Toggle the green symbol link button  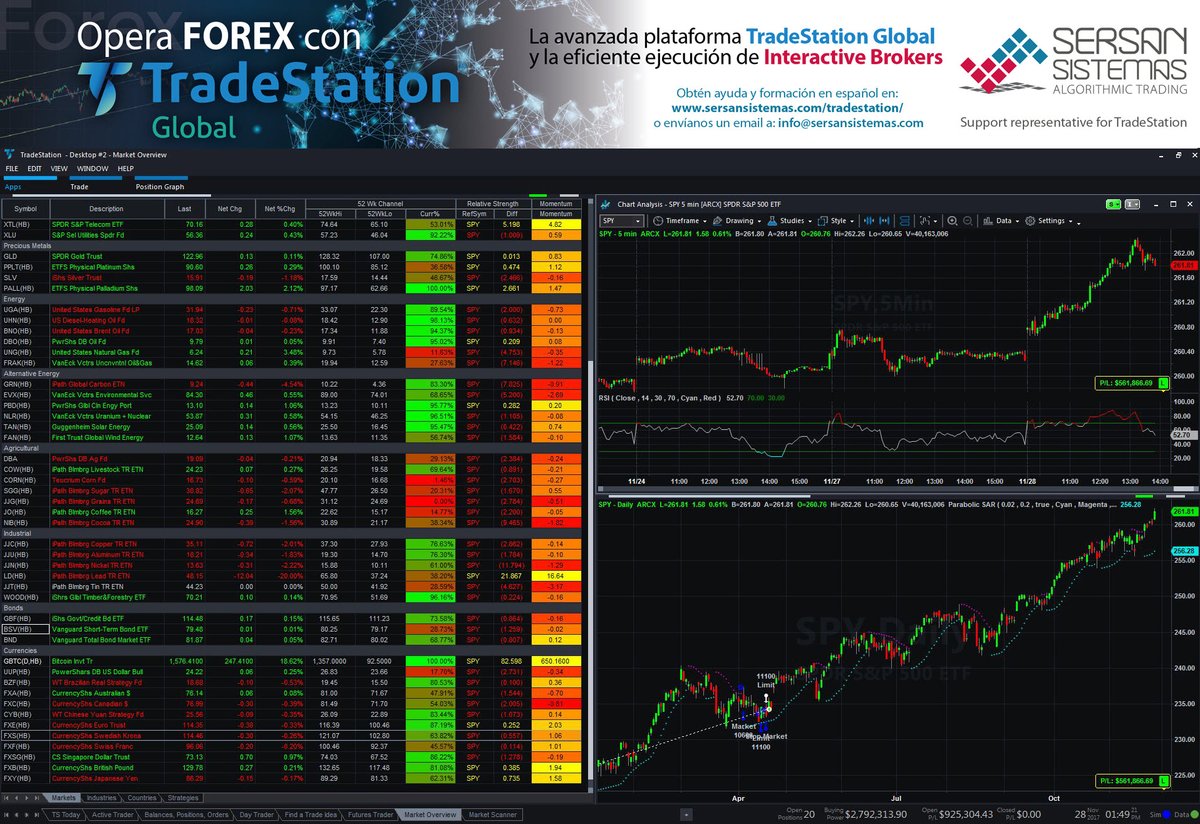pyautogui.click(x=1112, y=204)
